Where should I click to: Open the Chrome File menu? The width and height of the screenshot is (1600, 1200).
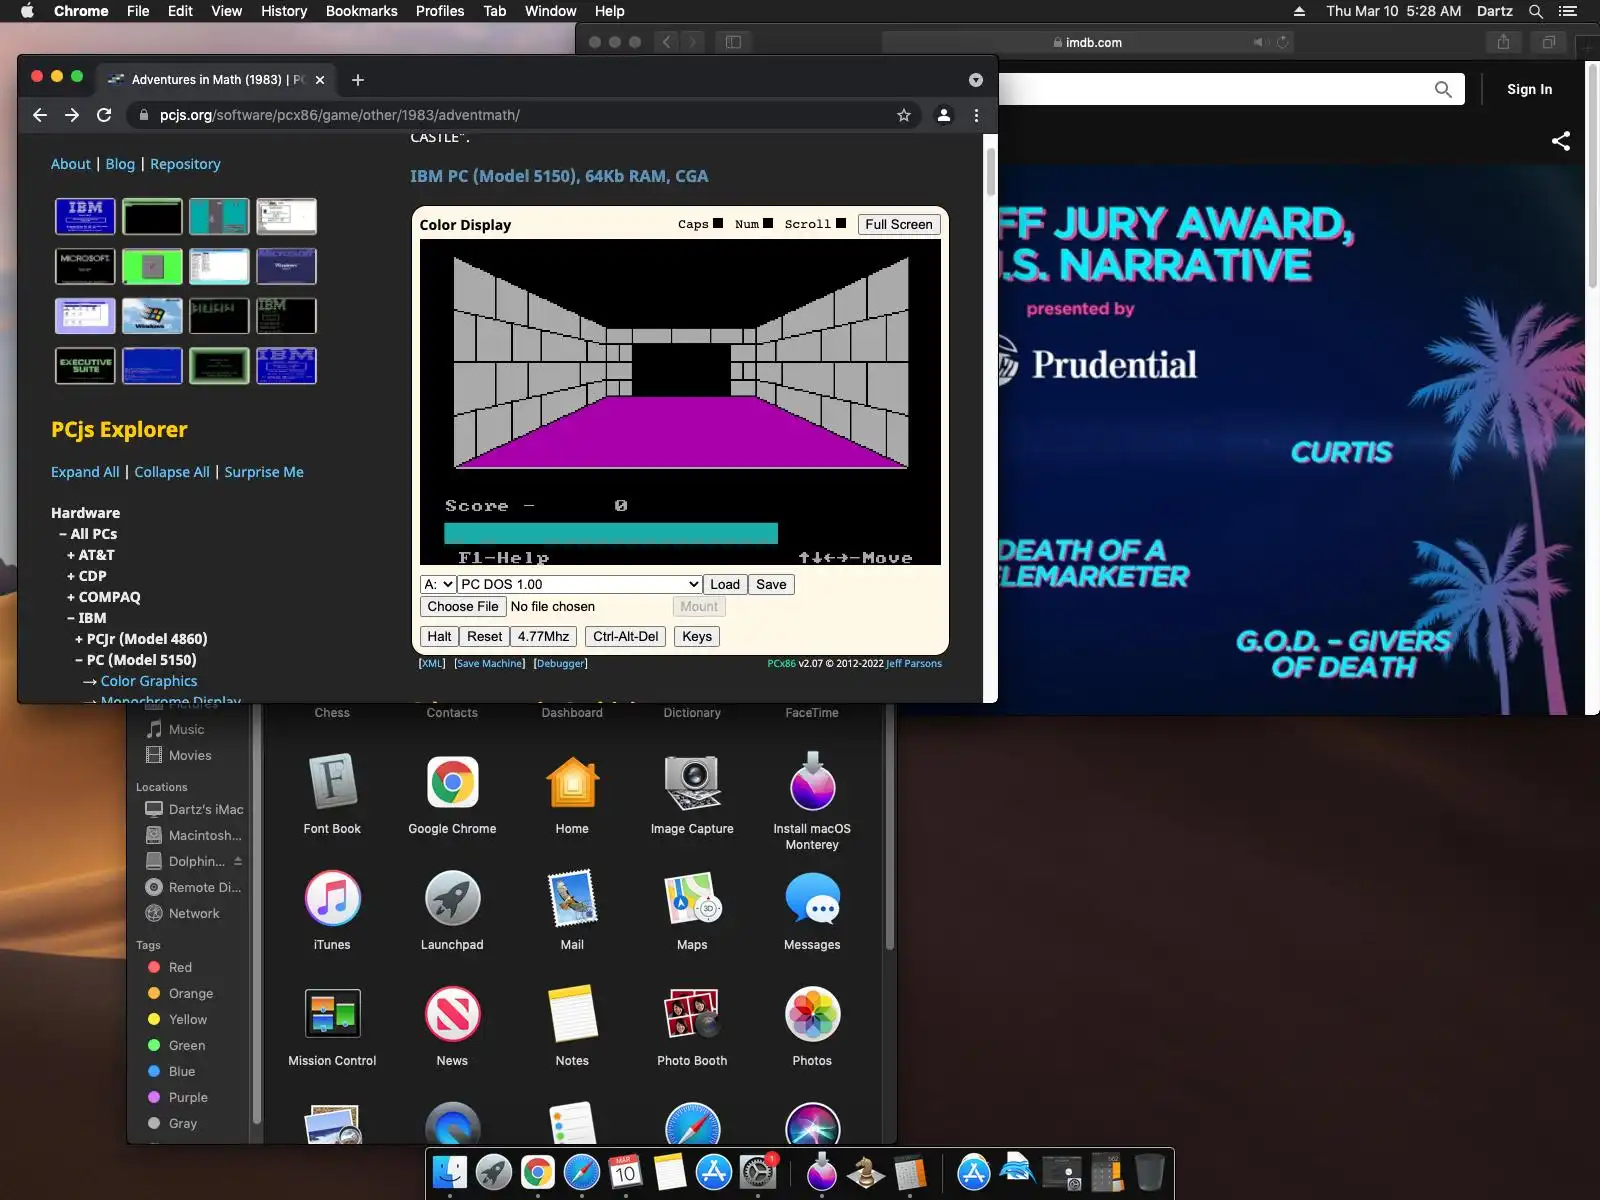point(138,11)
